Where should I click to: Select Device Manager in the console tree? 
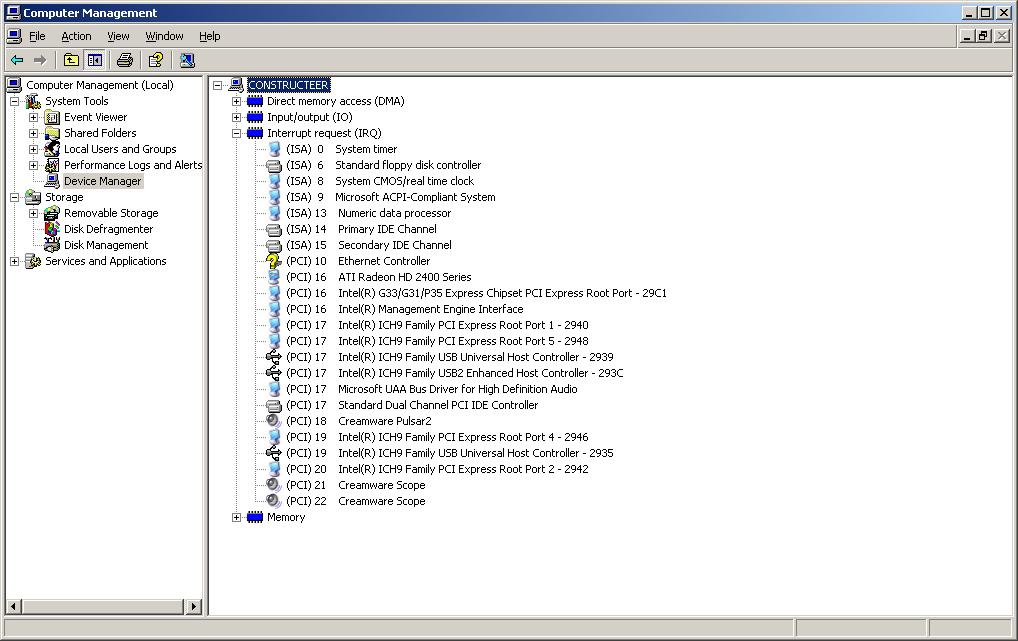coord(103,181)
